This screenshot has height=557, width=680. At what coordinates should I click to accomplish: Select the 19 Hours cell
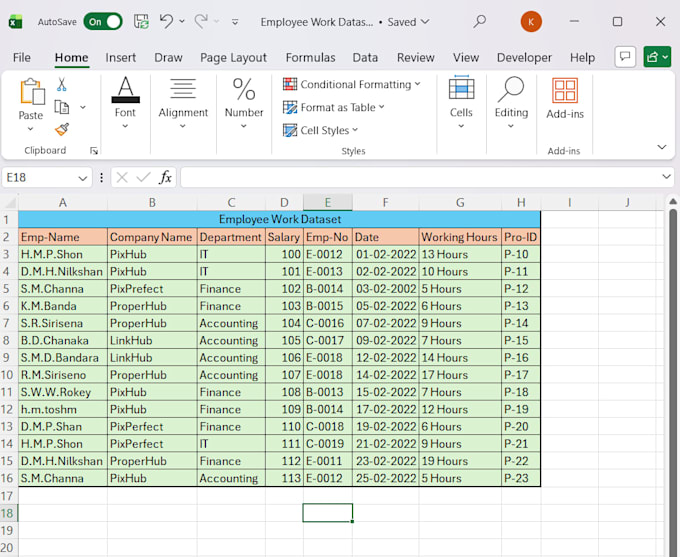point(460,461)
